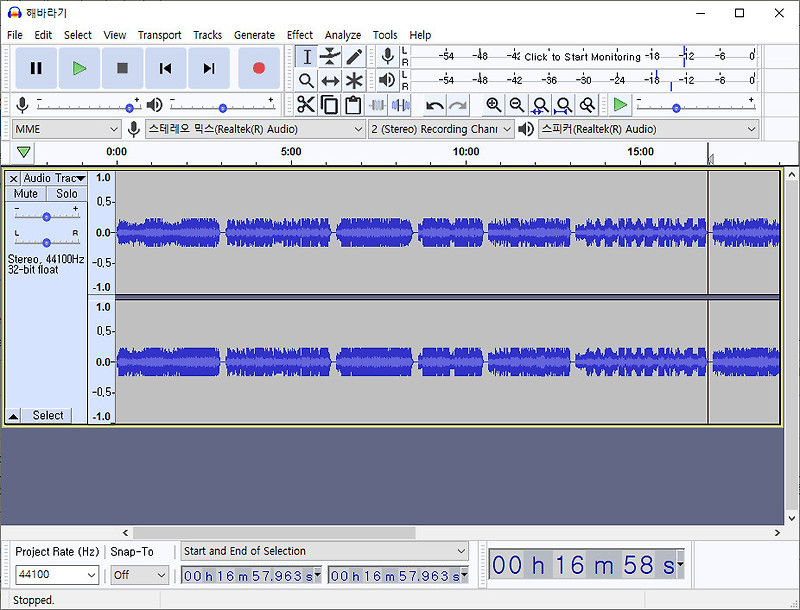Change the Snap-To setting from Off
This screenshot has width=800, height=610.
pyautogui.click(x=138, y=574)
